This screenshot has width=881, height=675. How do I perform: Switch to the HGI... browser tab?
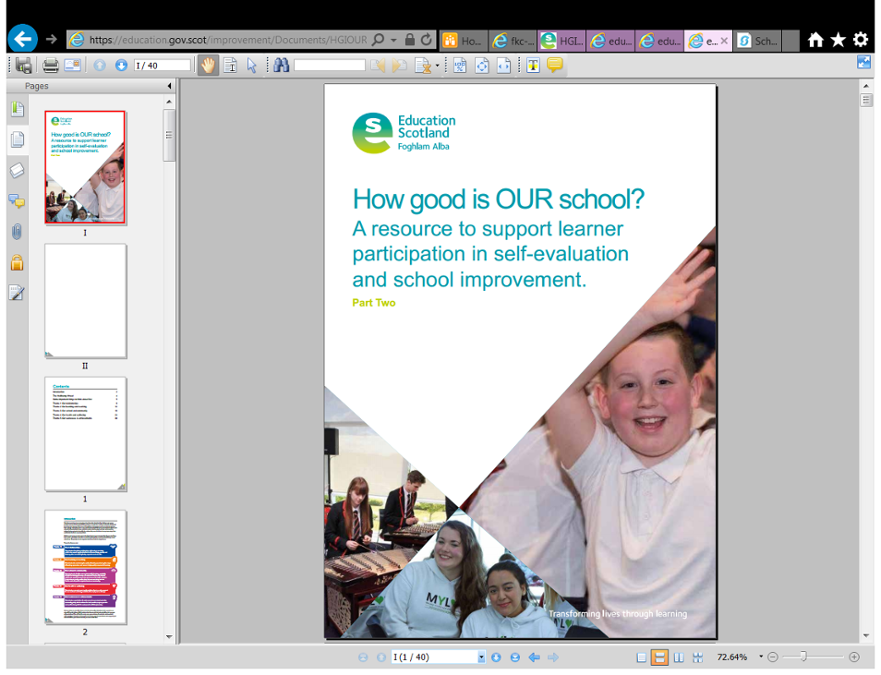tap(562, 41)
